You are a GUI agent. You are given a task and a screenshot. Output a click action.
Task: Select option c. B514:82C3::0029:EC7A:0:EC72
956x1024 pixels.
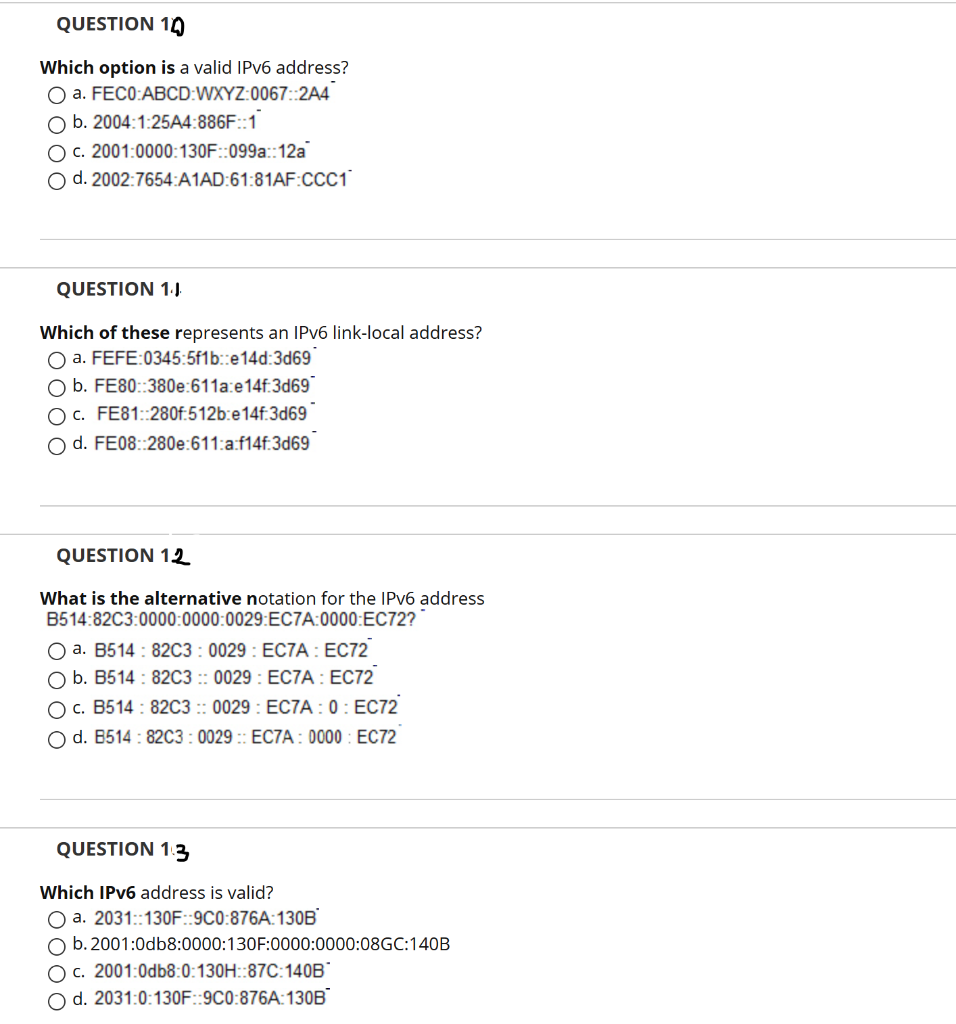coord(56,708)
